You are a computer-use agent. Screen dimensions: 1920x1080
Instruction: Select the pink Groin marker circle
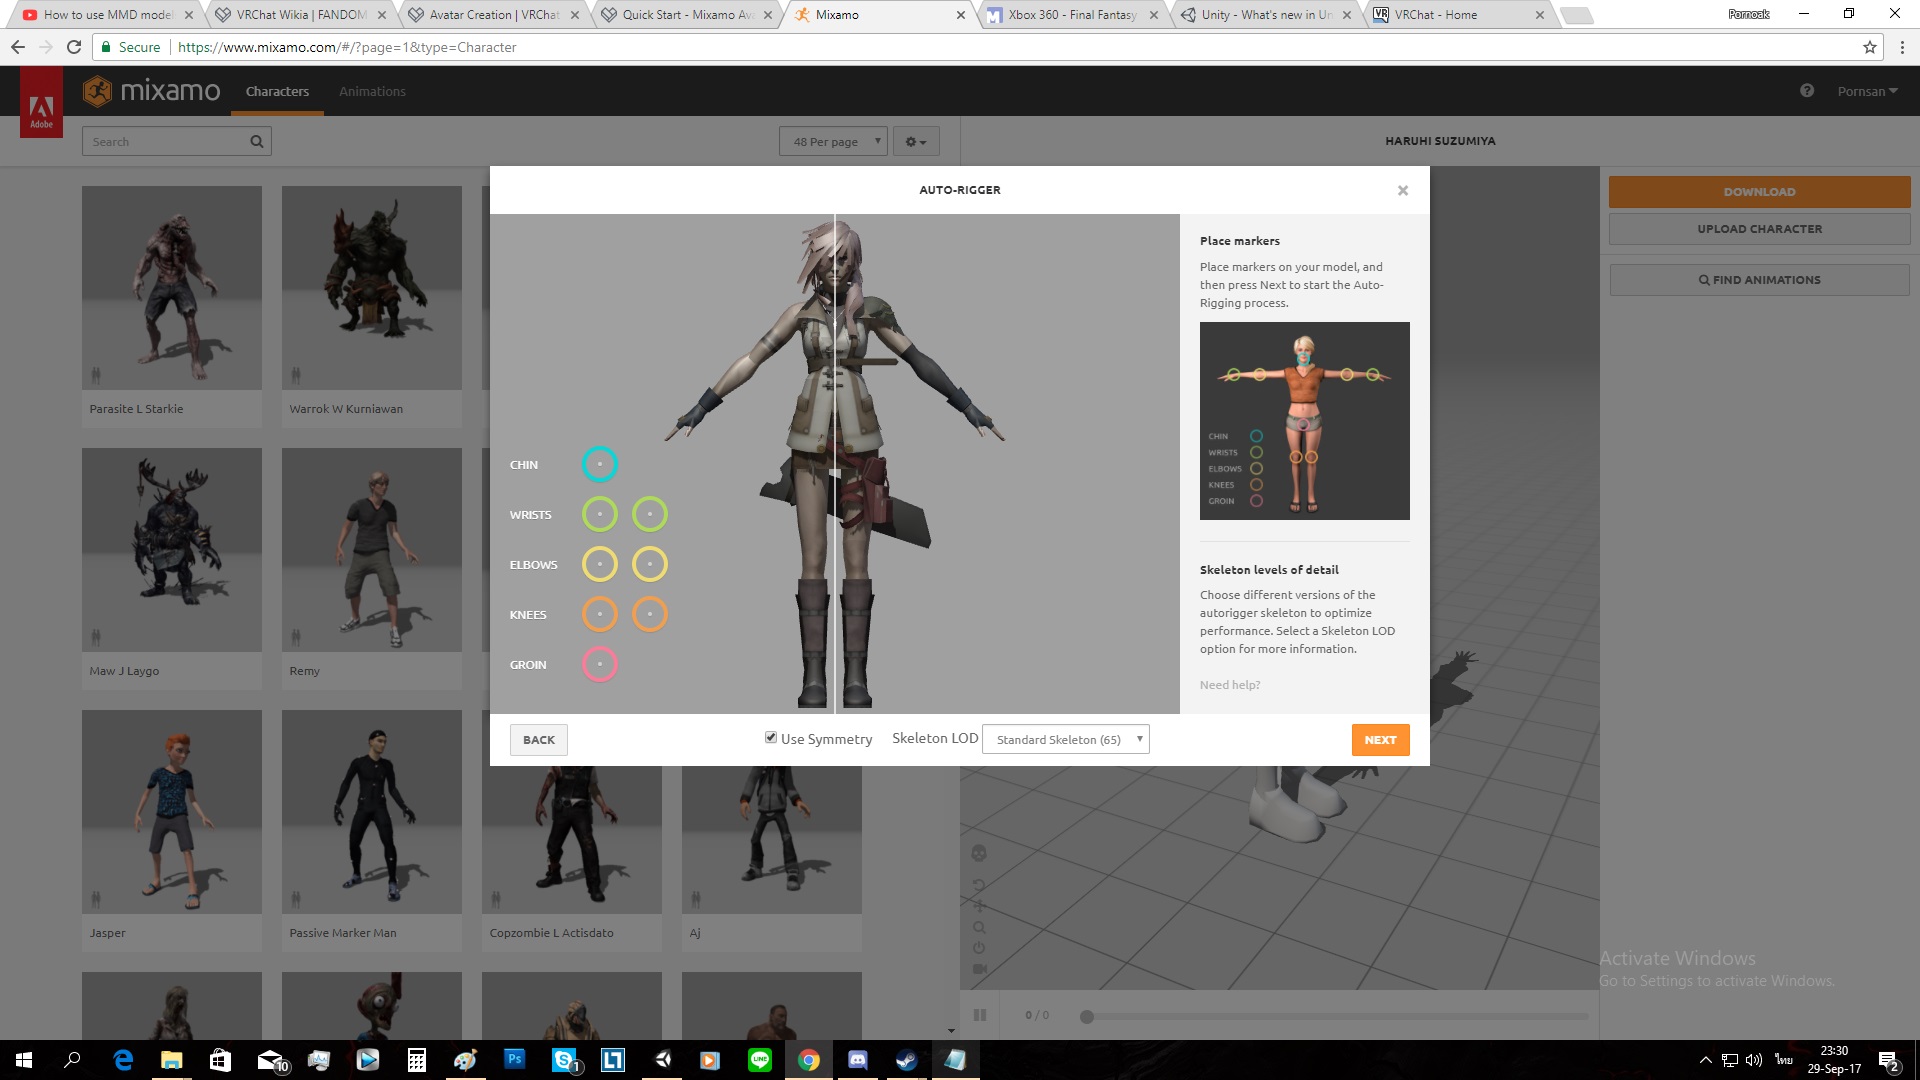(599, 664)
